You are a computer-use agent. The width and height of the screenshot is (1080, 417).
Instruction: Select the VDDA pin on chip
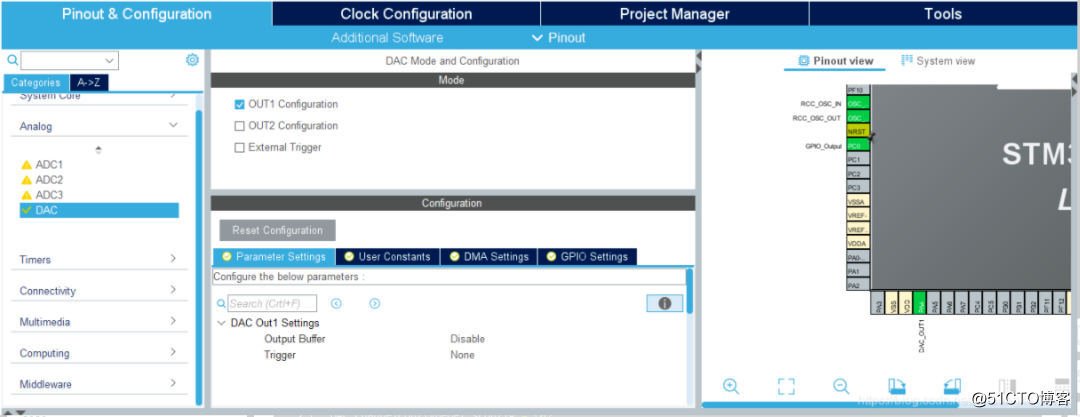click(x=858, y=243)
